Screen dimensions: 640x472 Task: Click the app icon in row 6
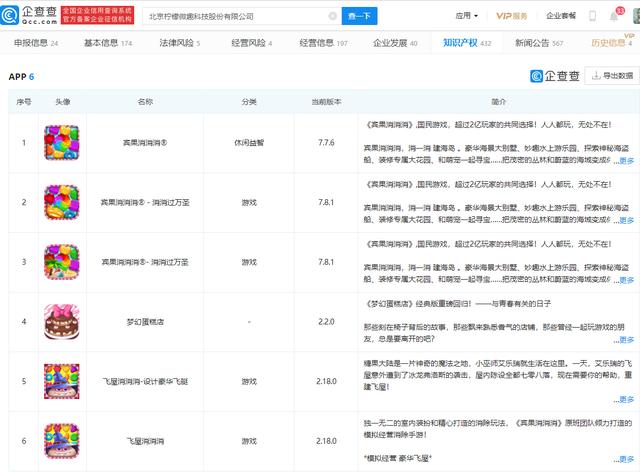coord(62,441)
